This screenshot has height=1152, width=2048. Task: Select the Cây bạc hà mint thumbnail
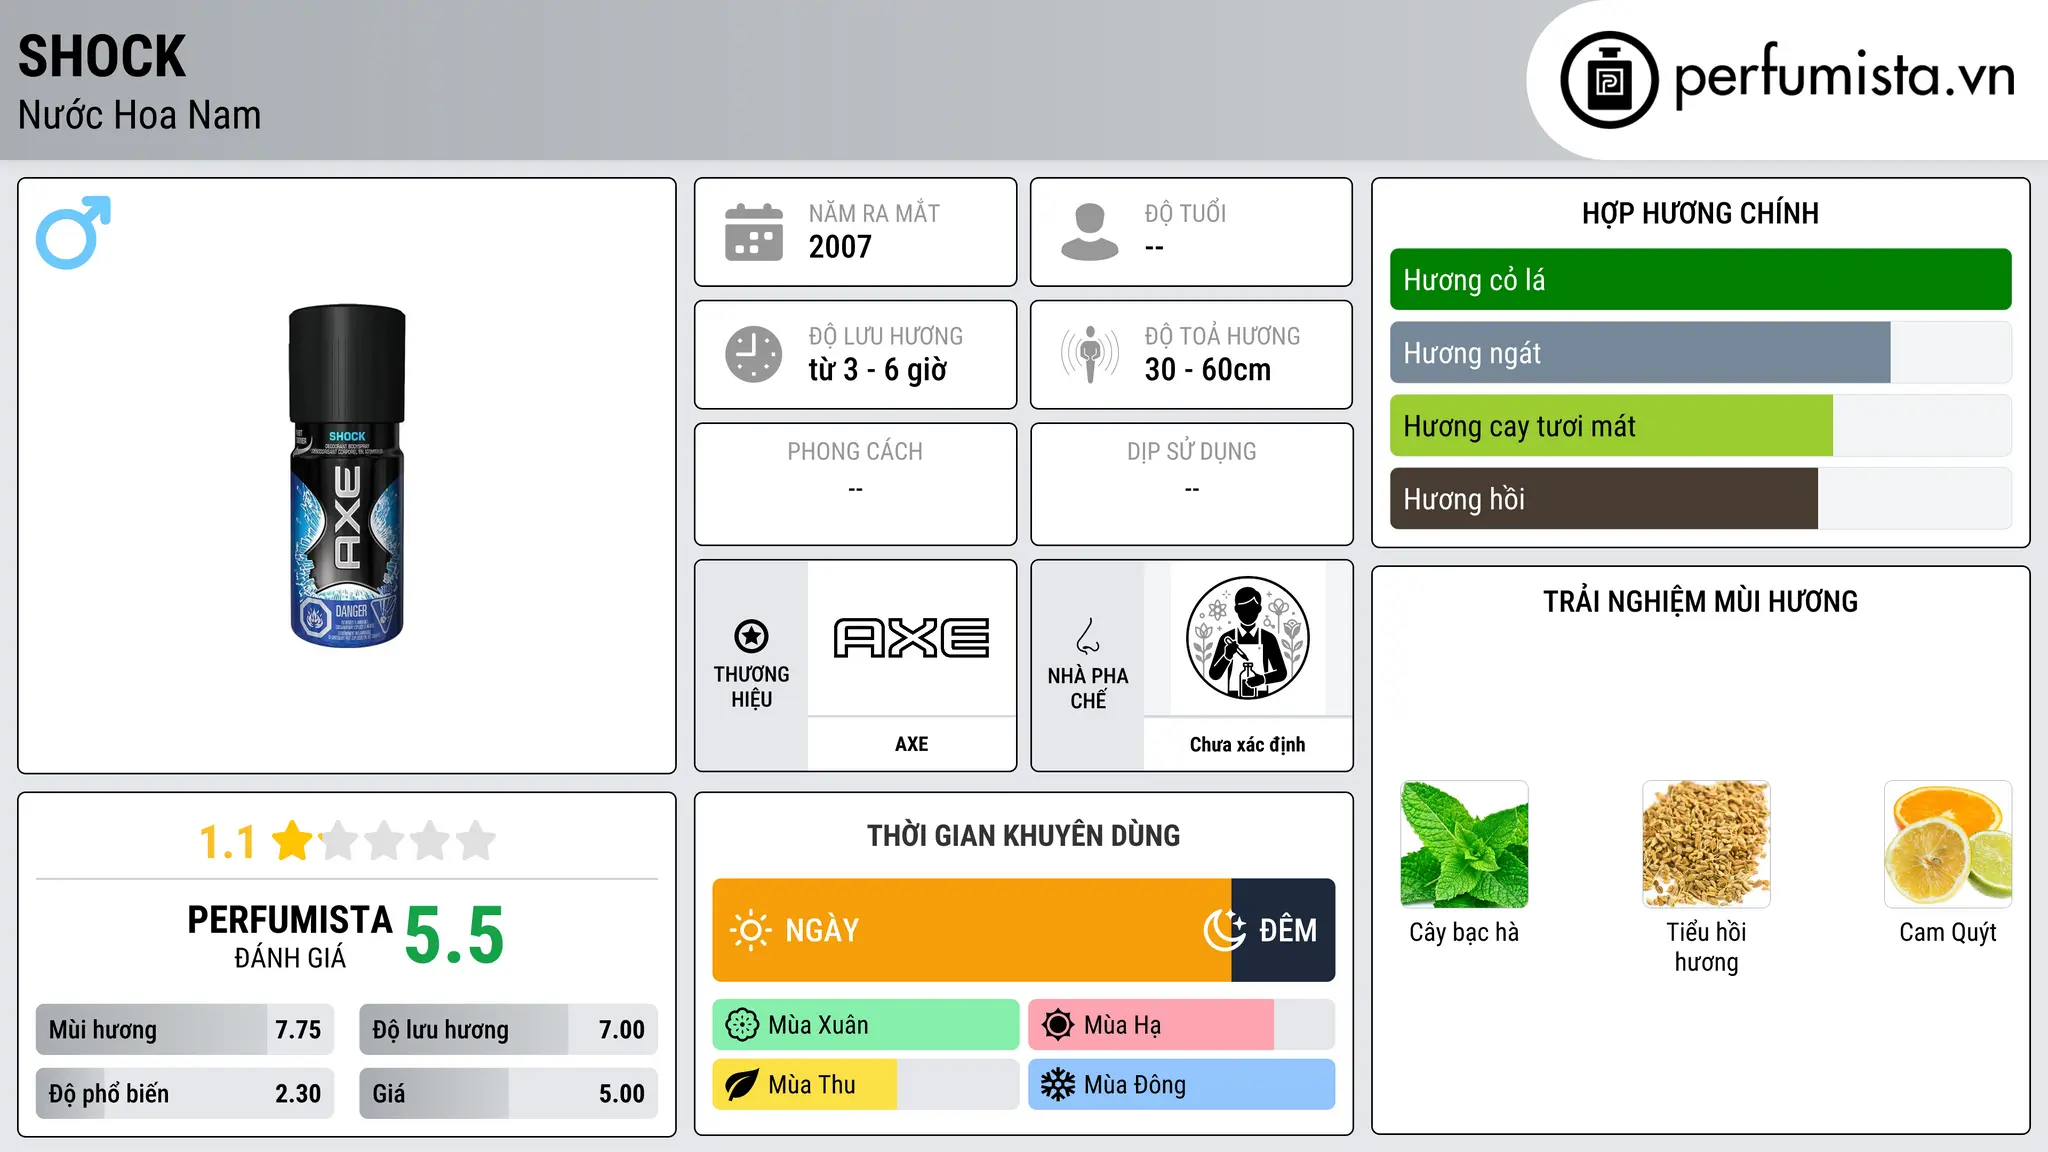[1464, 844]
